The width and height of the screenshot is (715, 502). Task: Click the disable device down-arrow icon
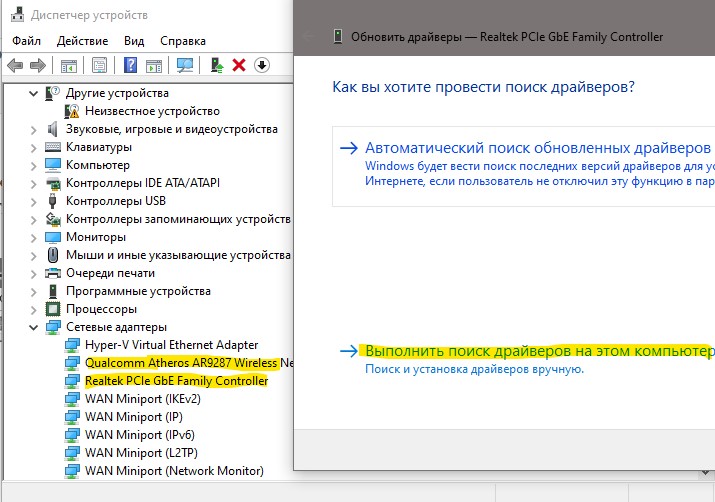pyautogui.click(x=262, y=65)
